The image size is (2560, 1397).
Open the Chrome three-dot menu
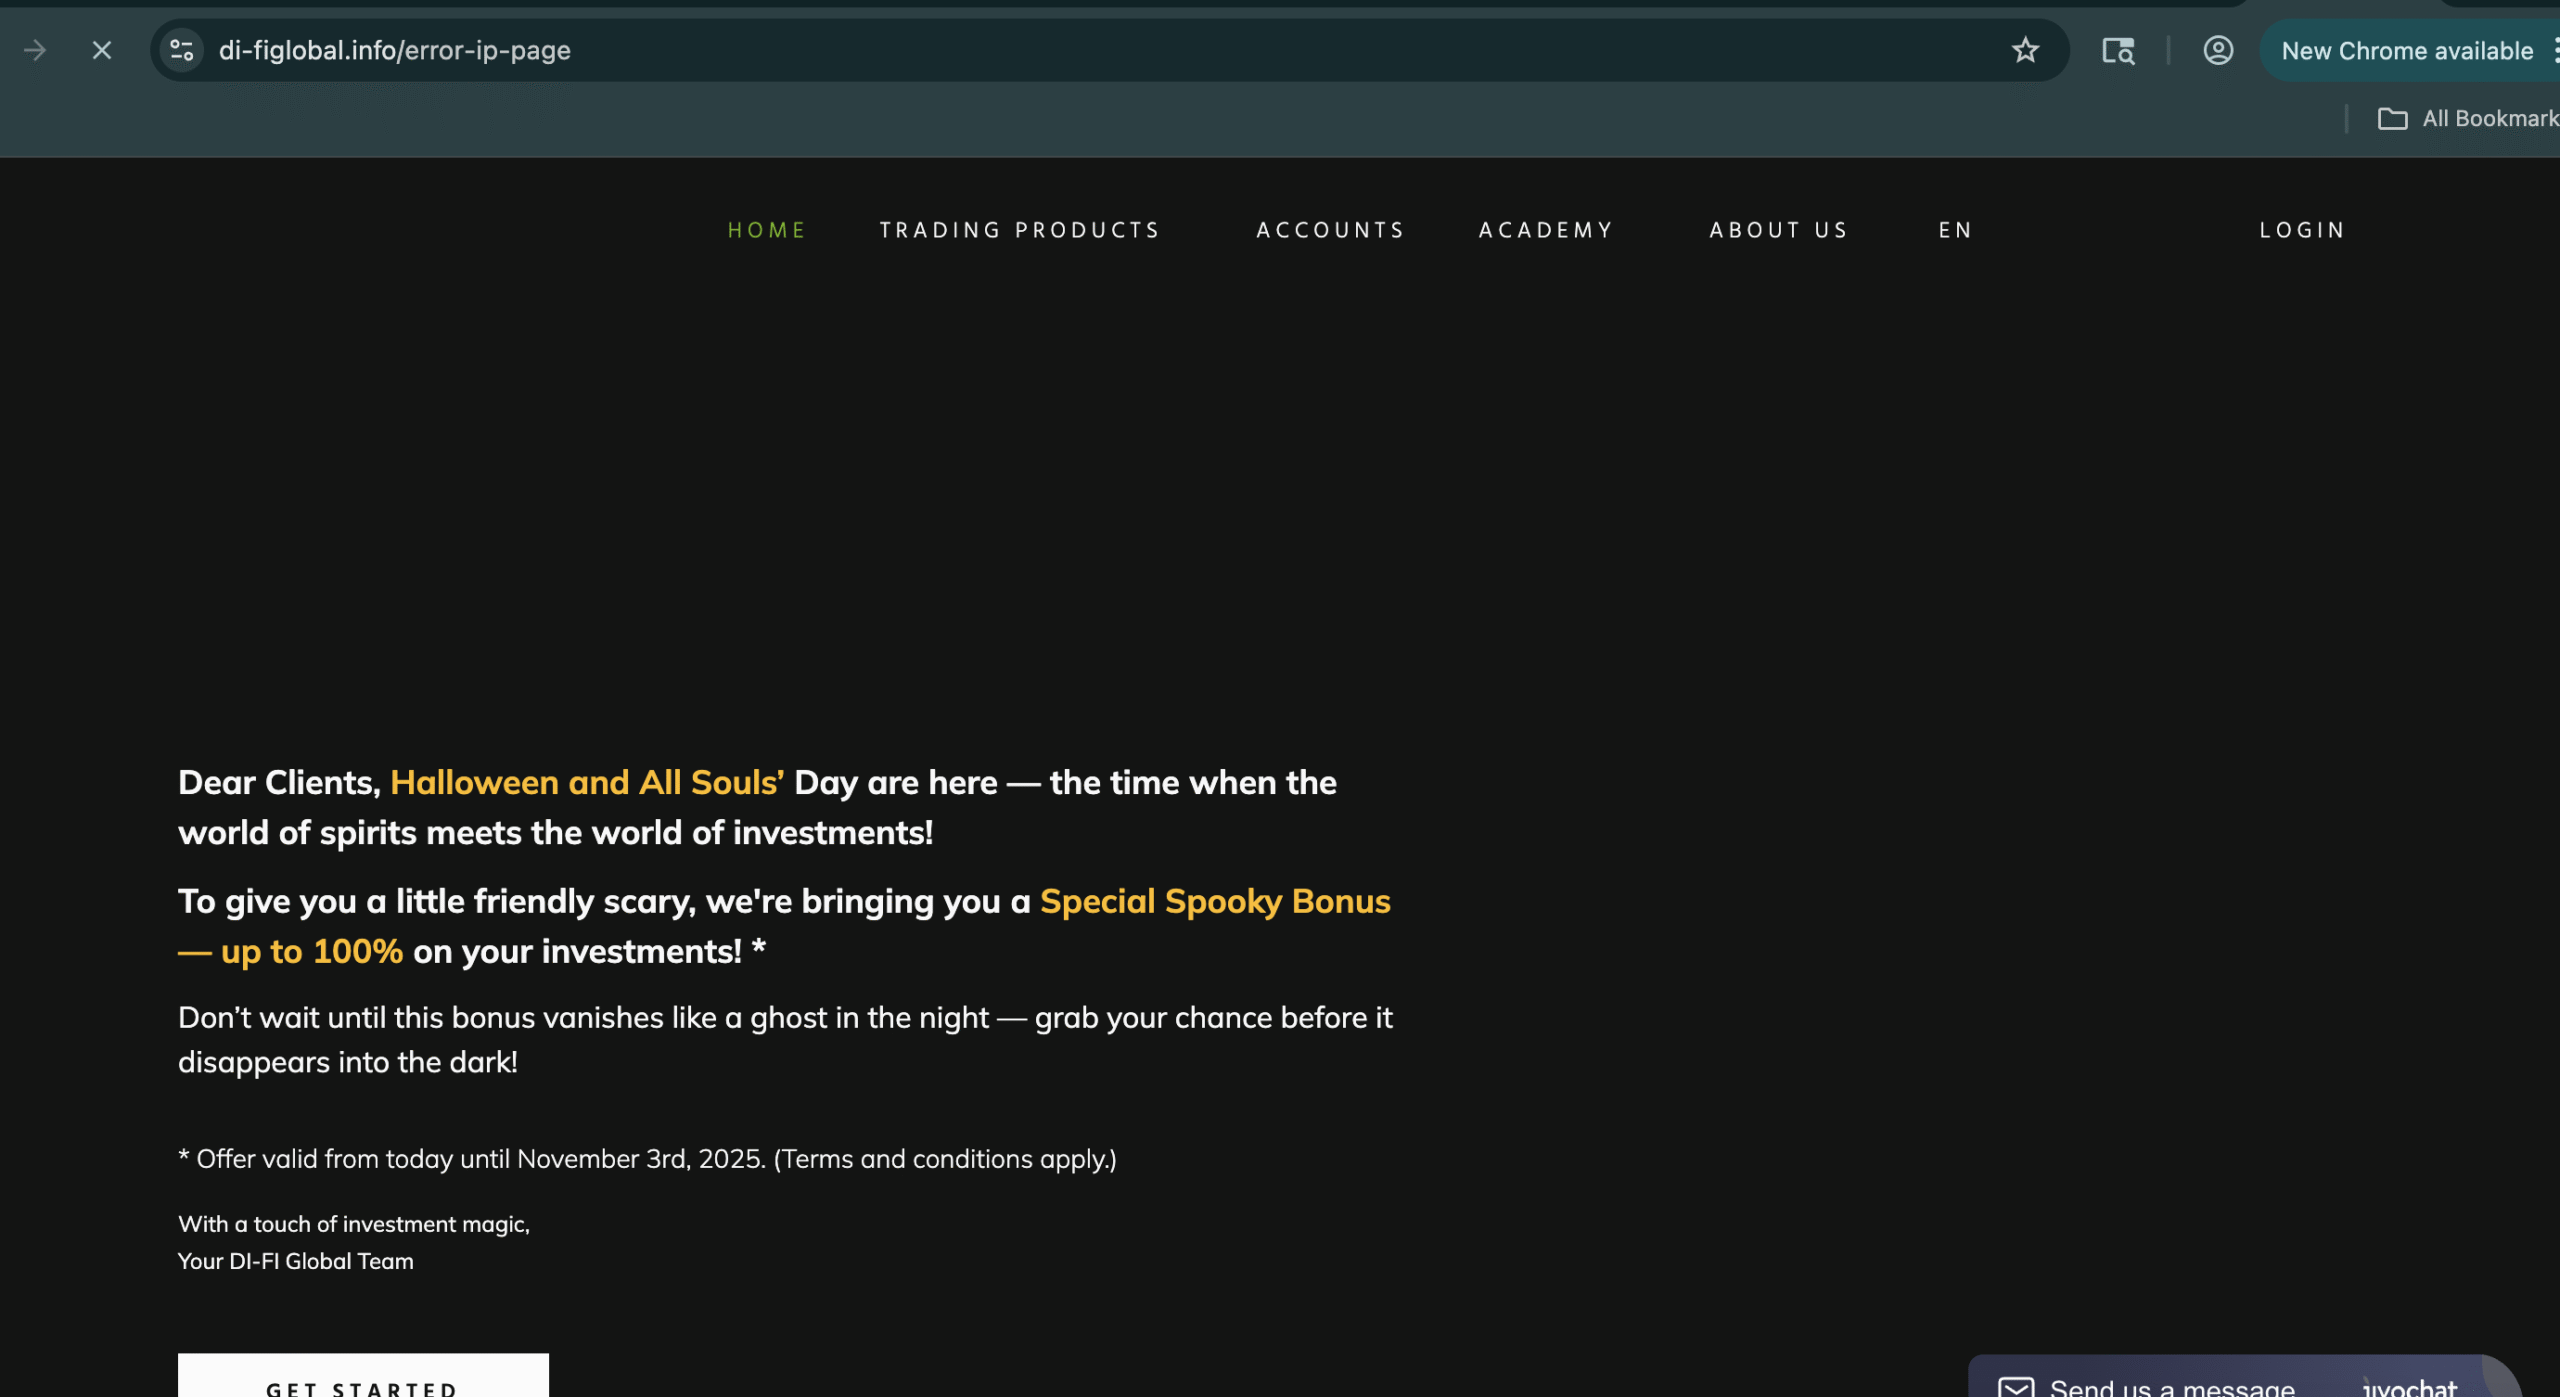pos(2554,50)
